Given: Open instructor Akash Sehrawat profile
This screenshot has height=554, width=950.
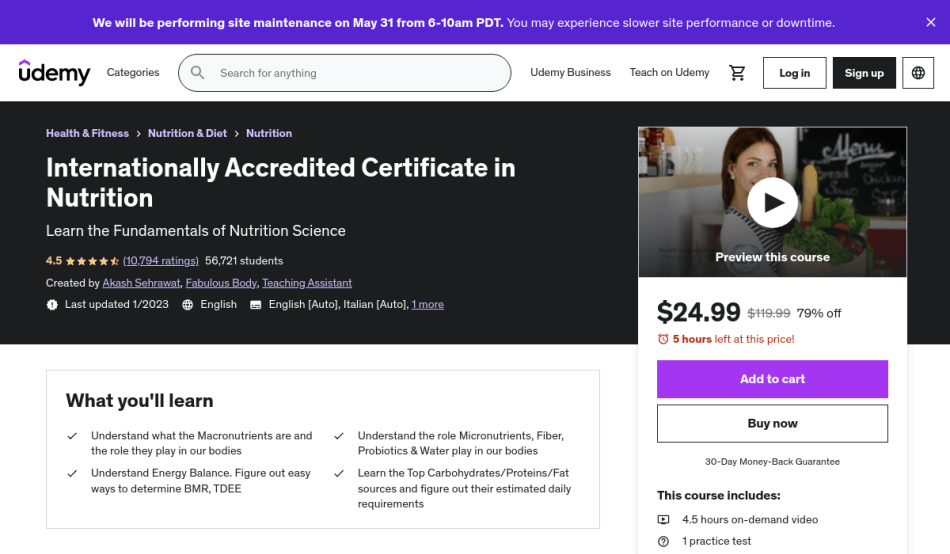Looking at the screenshot, I should pos(141,283).
